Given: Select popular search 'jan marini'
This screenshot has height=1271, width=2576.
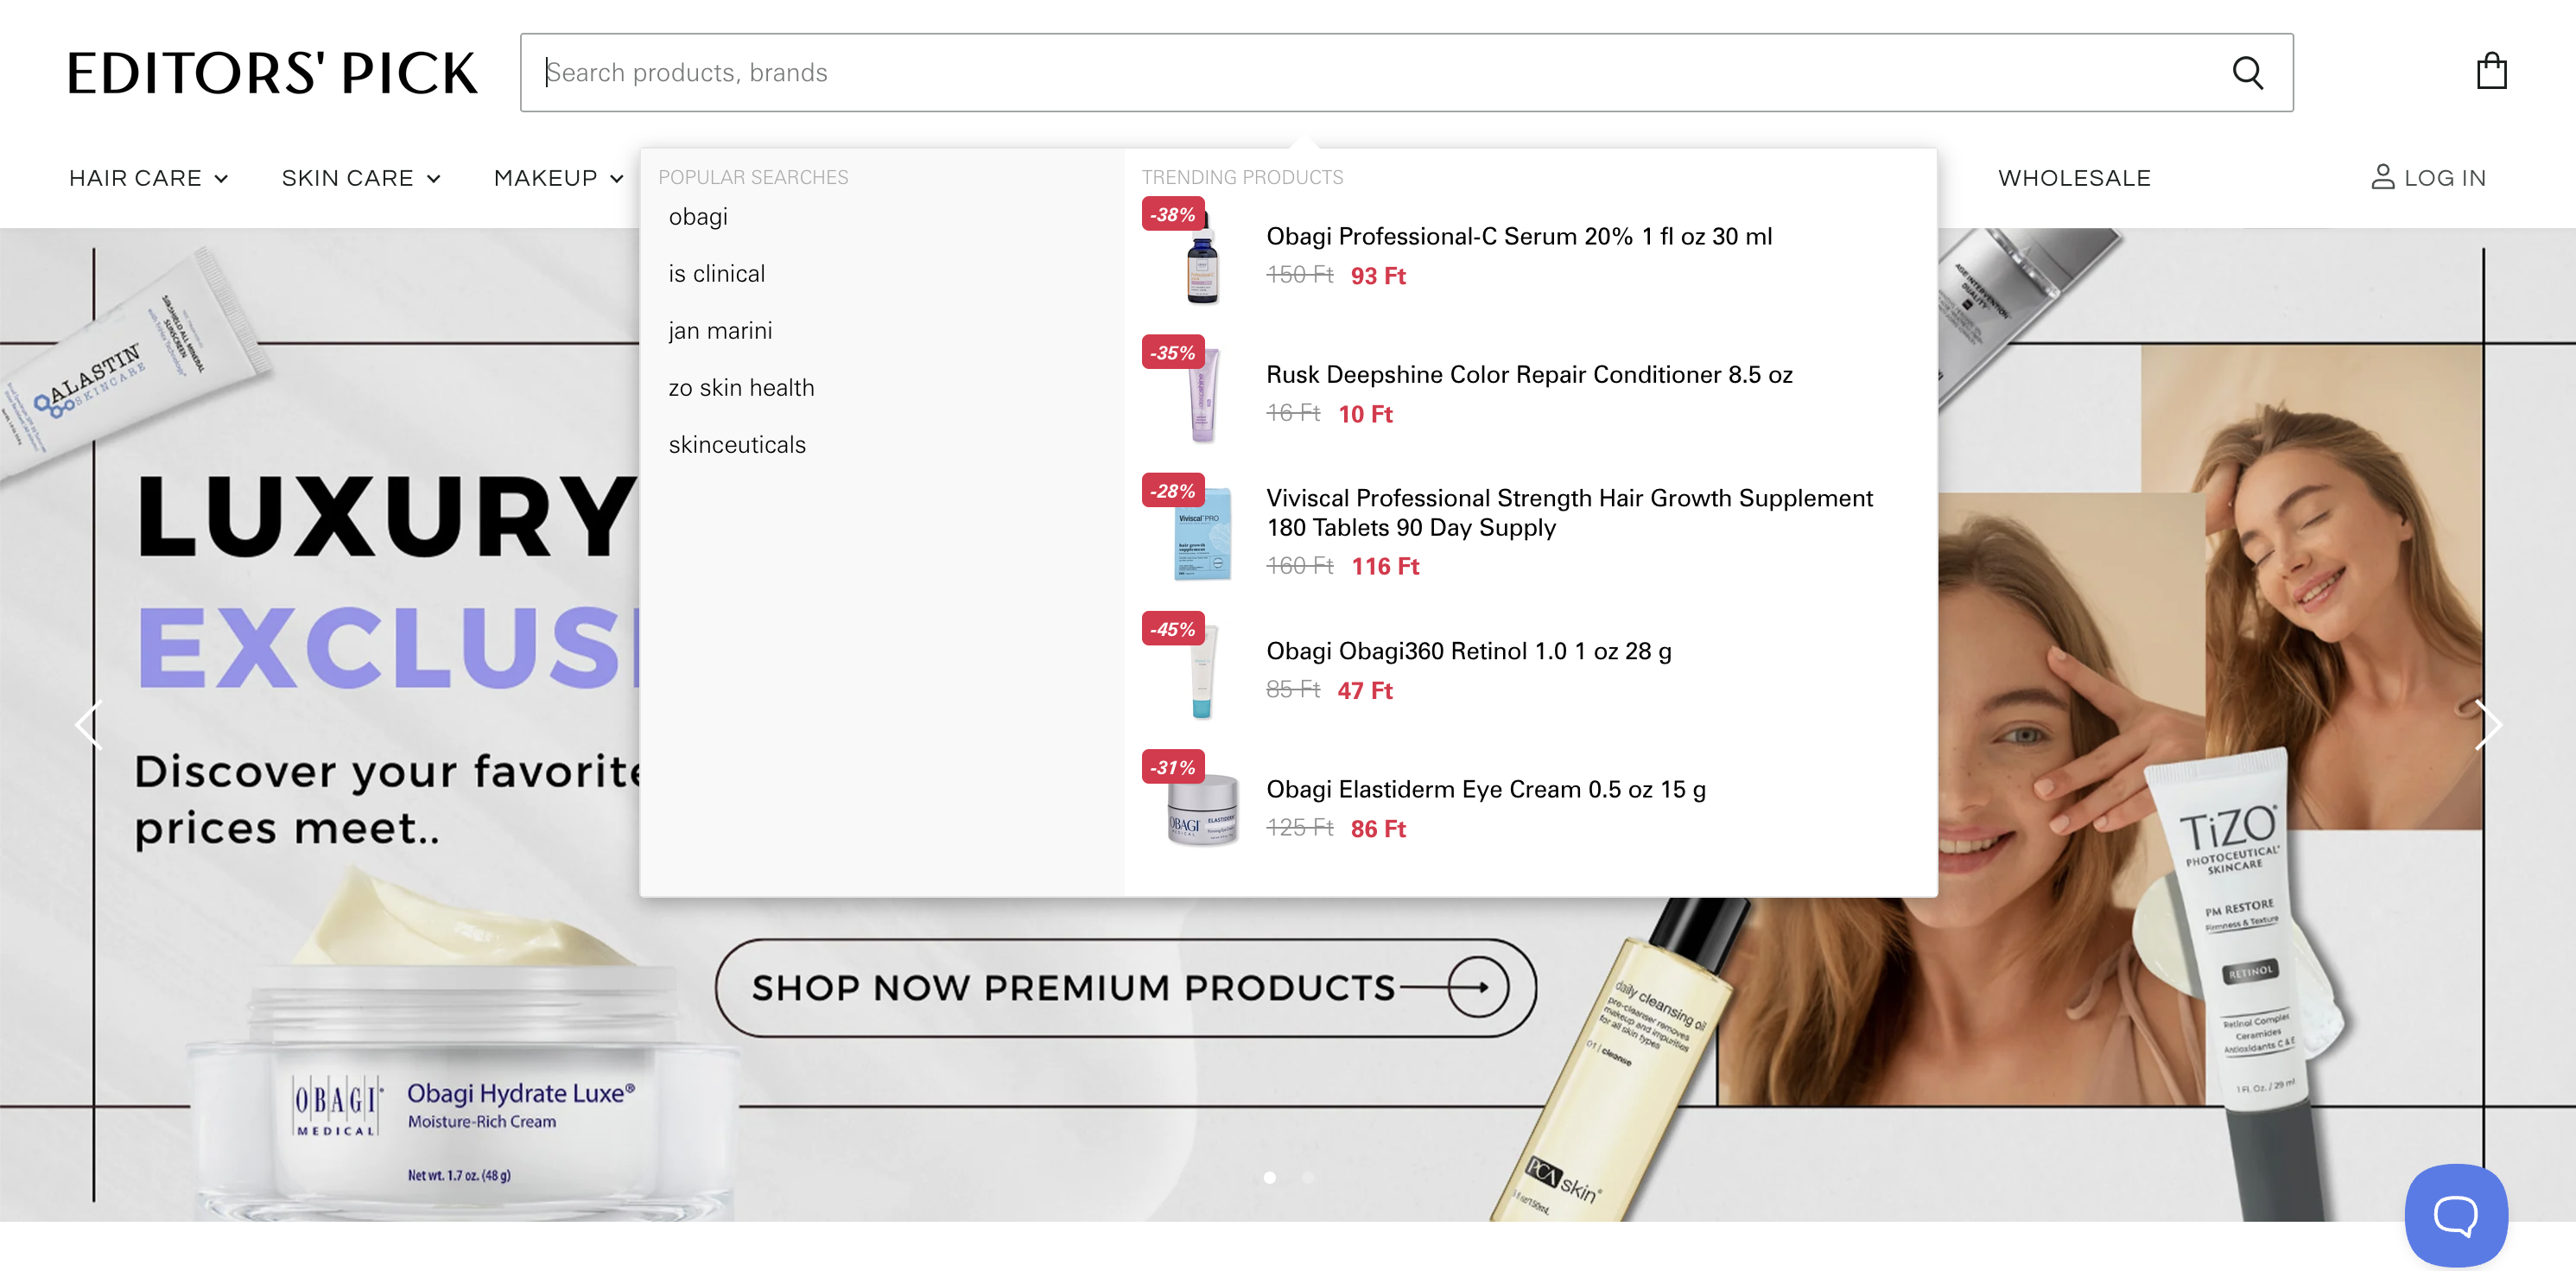Looking at the screenshot, I should (x=720, y=330).
